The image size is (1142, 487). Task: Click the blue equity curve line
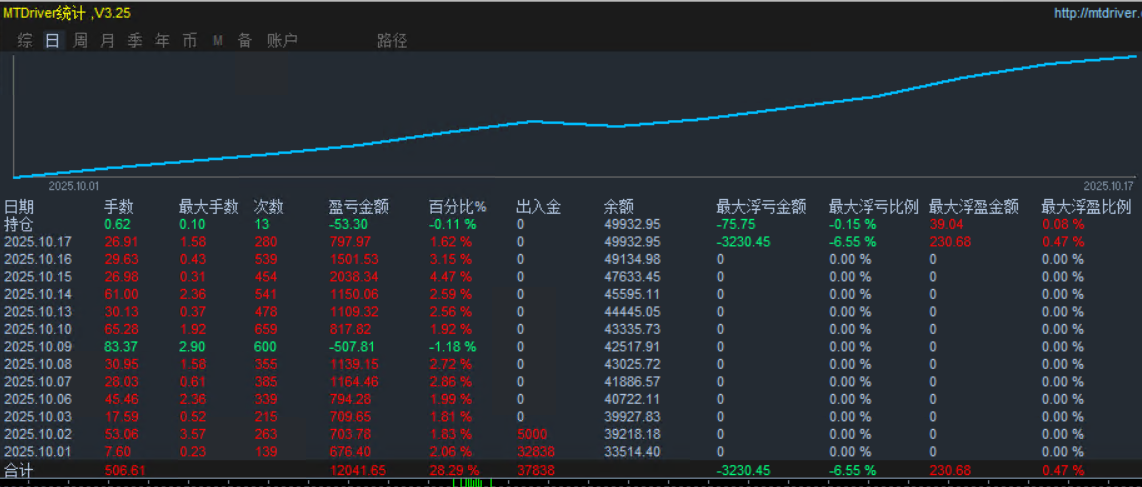[x=575, y=124]
